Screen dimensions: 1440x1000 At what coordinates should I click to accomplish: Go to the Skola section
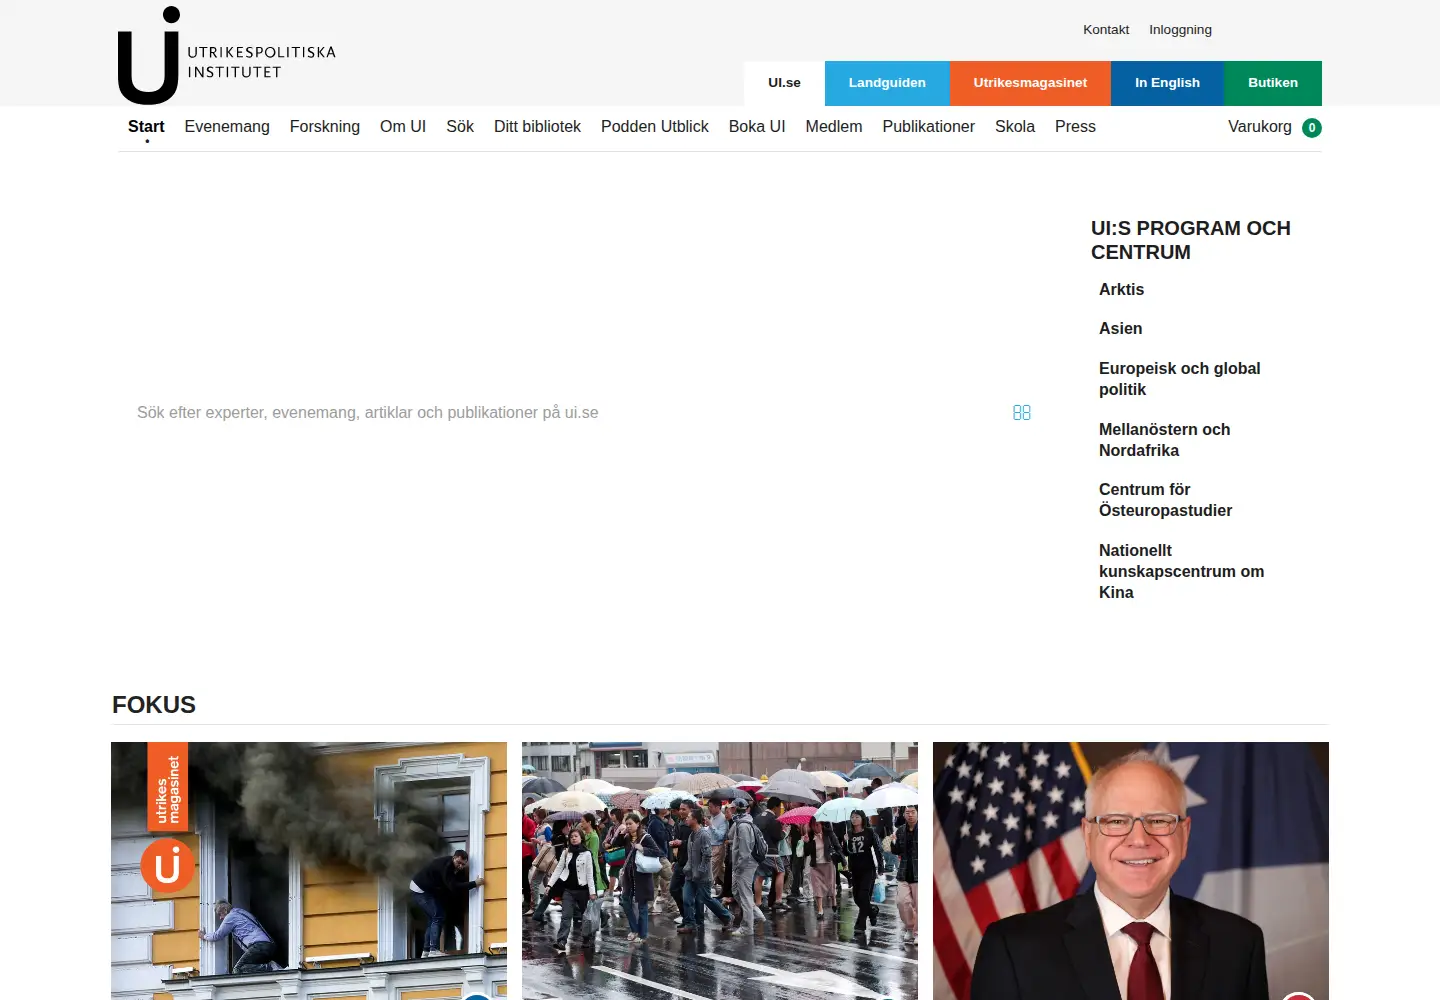click(1015, 127)
